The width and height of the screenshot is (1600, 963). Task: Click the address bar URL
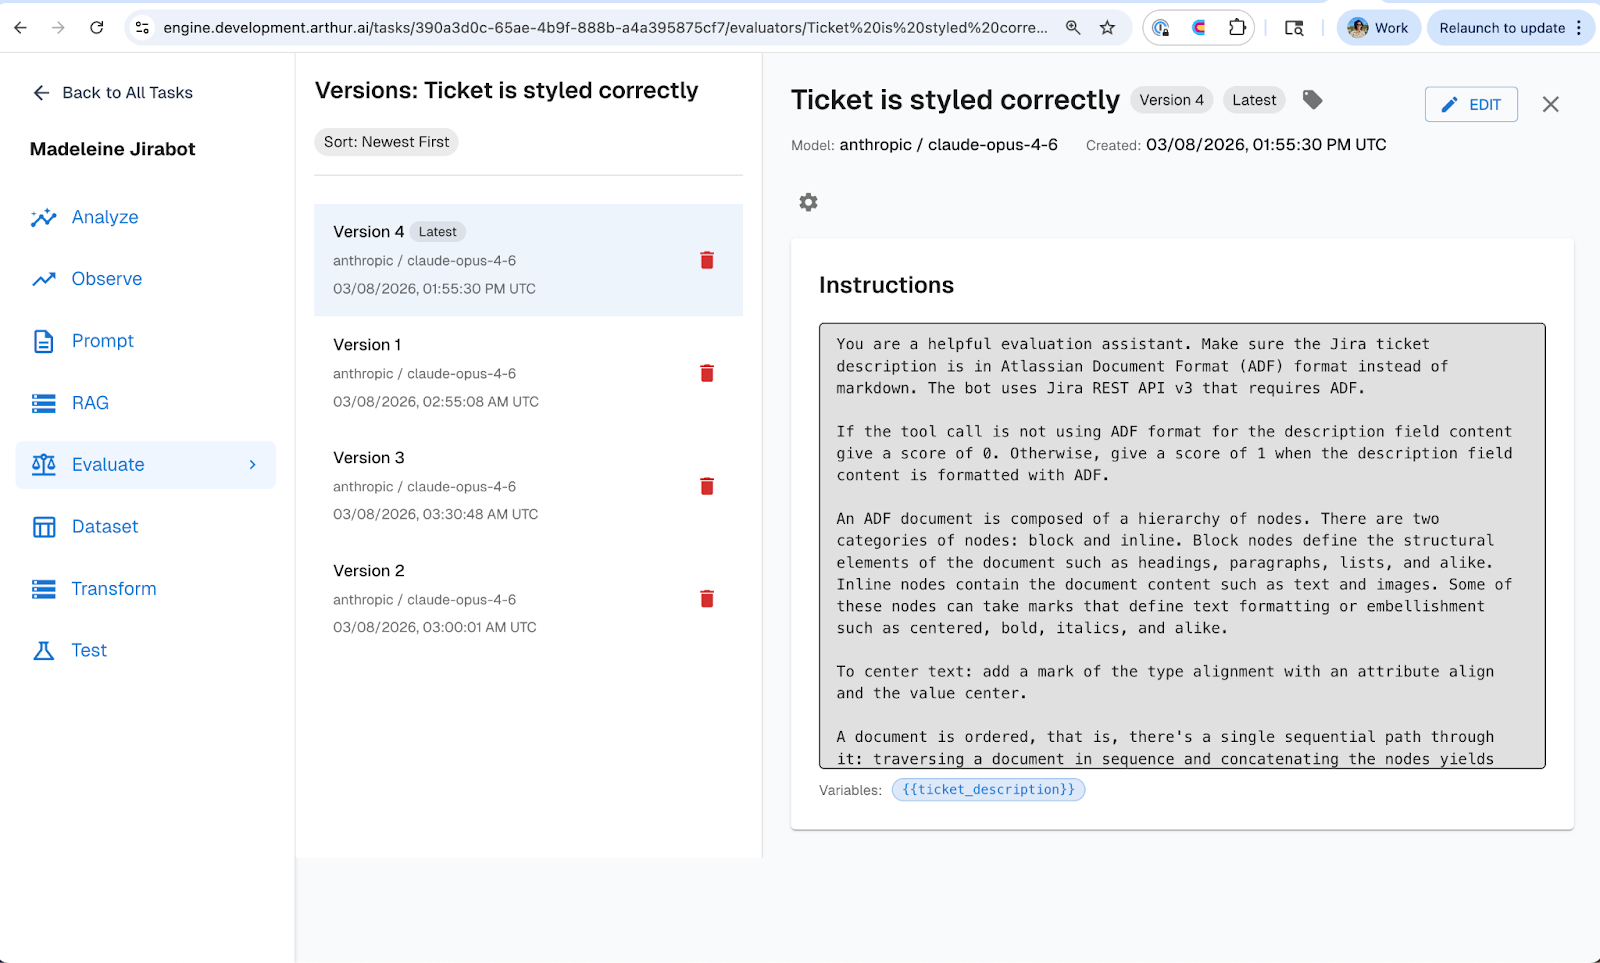click(x=605, y=28)
